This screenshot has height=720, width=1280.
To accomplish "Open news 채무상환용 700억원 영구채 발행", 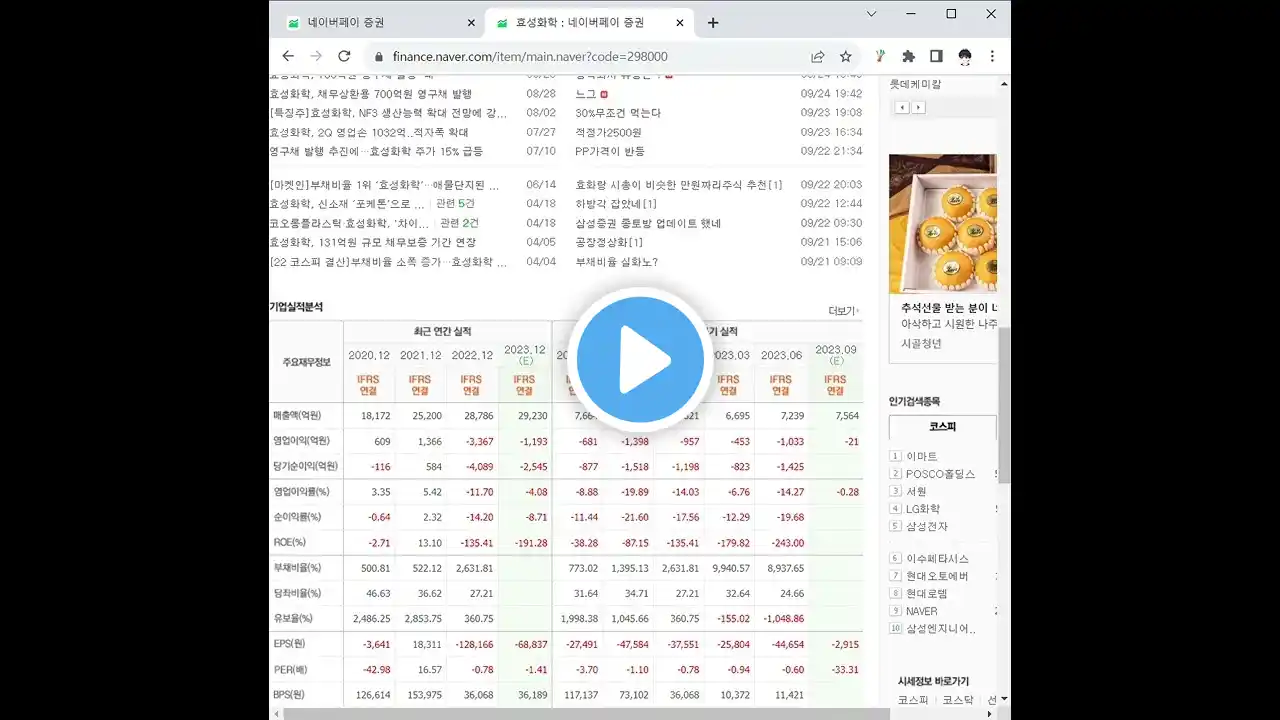I will pyautogui.click(x=370, y=94).
